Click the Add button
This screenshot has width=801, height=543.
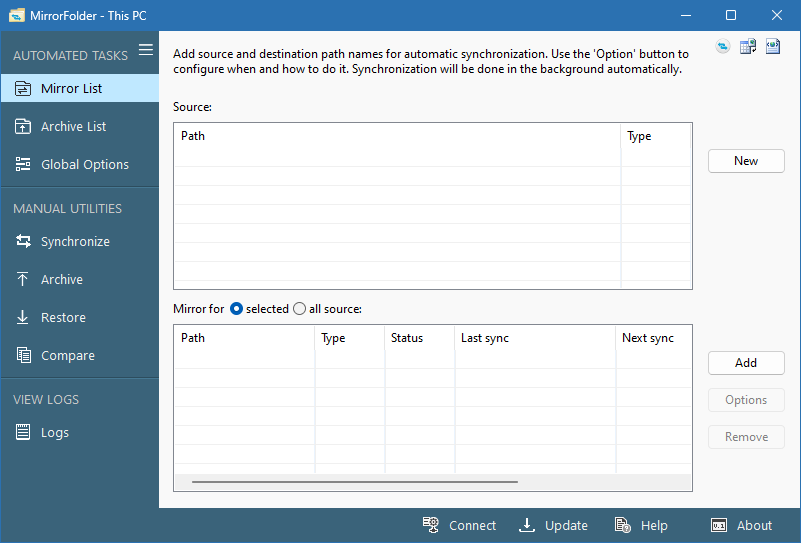click(x=746, y=363)
